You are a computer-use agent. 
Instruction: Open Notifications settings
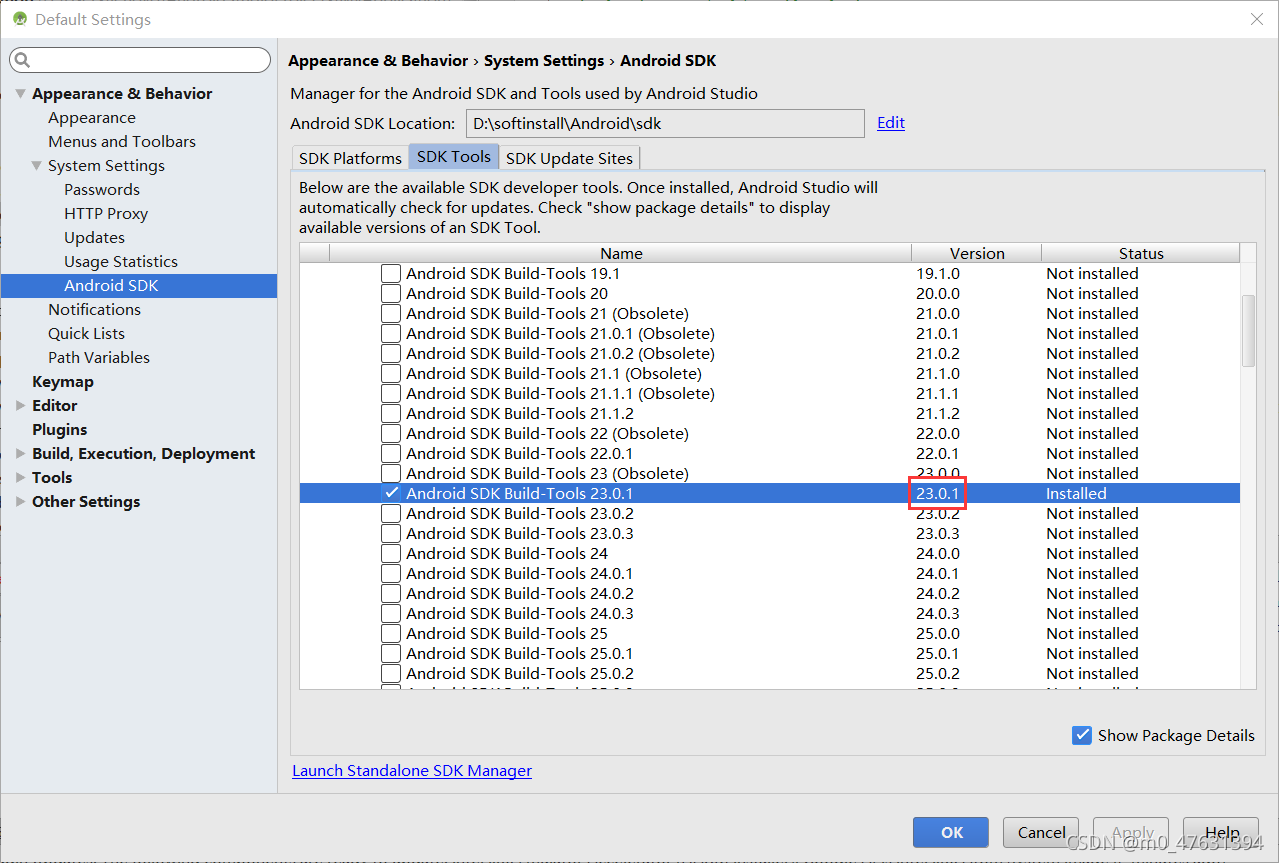coord(95,309)
